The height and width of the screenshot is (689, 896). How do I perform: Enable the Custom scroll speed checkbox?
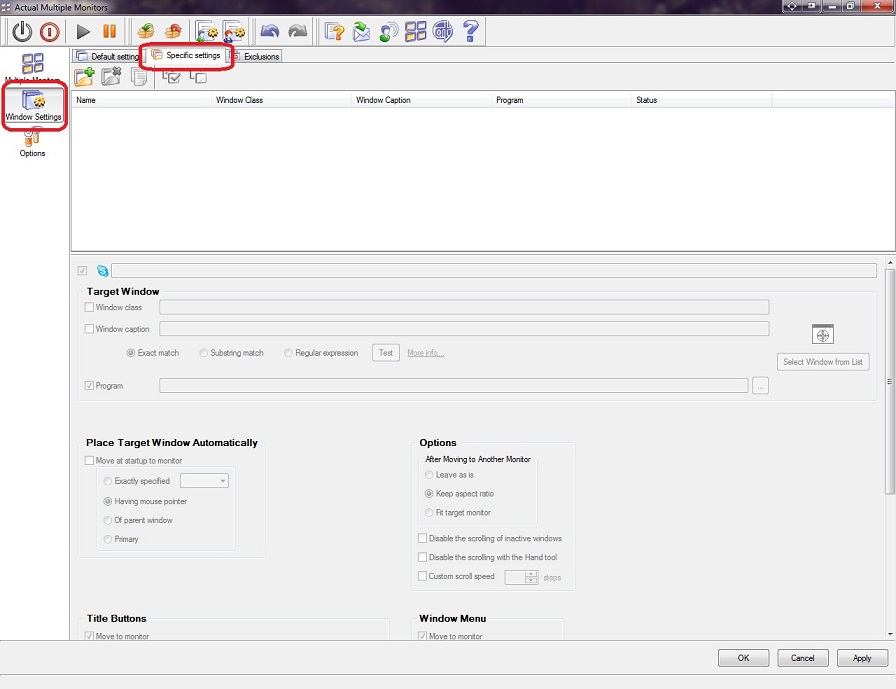pyautogui.click(x=422, y=576)
